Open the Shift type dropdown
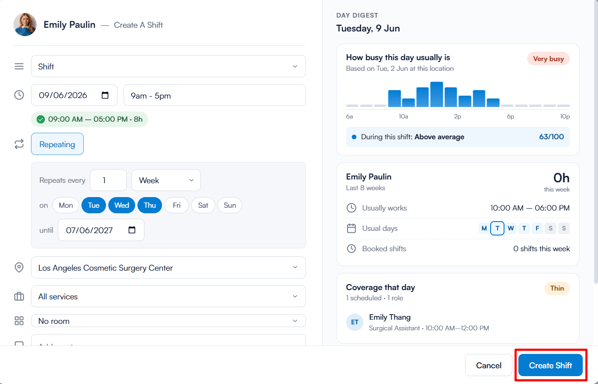 (168, 66)
